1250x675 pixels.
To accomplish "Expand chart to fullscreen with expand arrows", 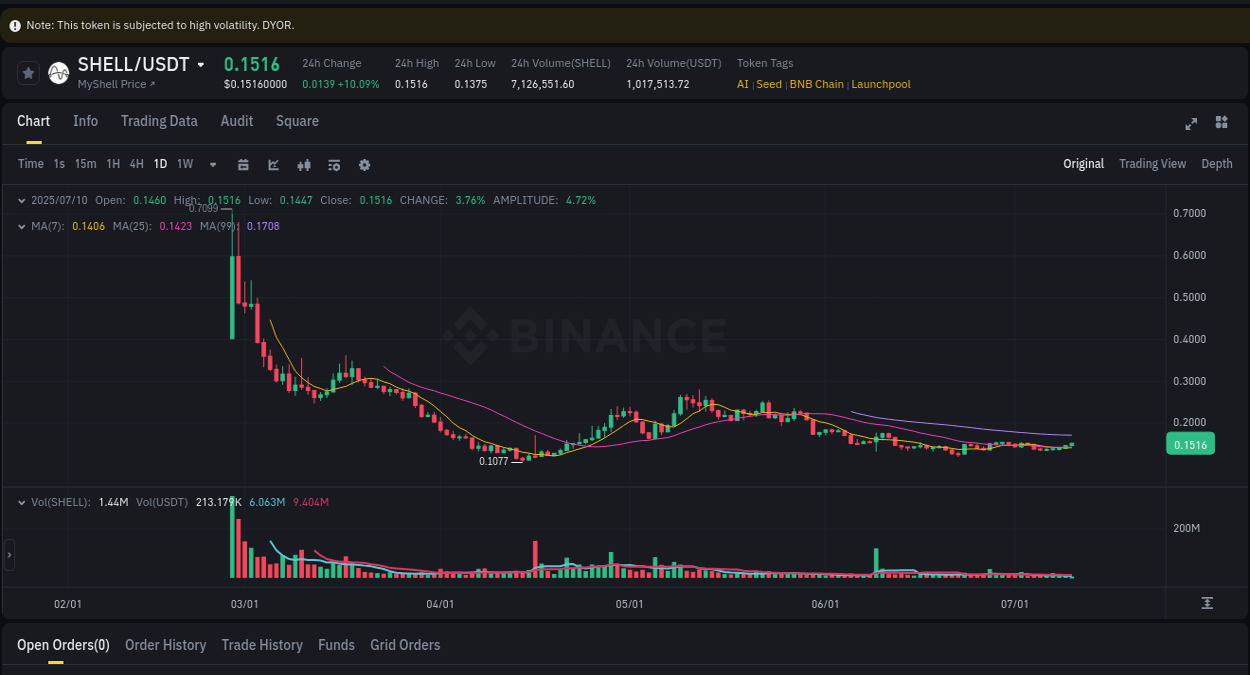I will 1191,122.
